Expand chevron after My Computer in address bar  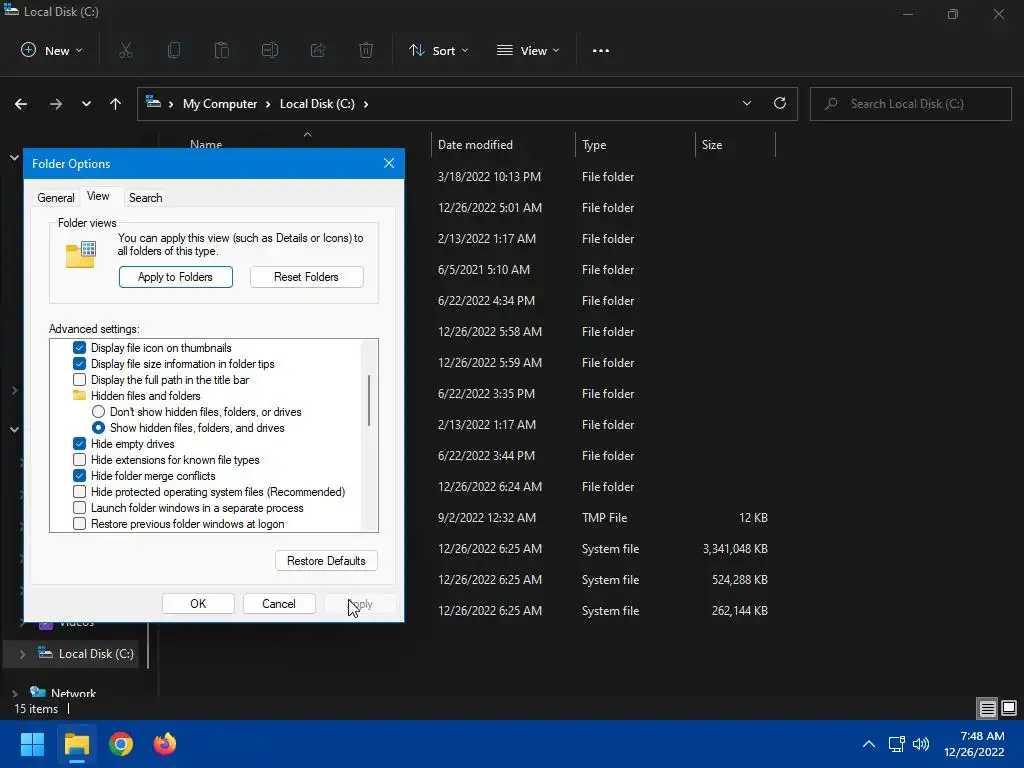[x=268, y=104]
